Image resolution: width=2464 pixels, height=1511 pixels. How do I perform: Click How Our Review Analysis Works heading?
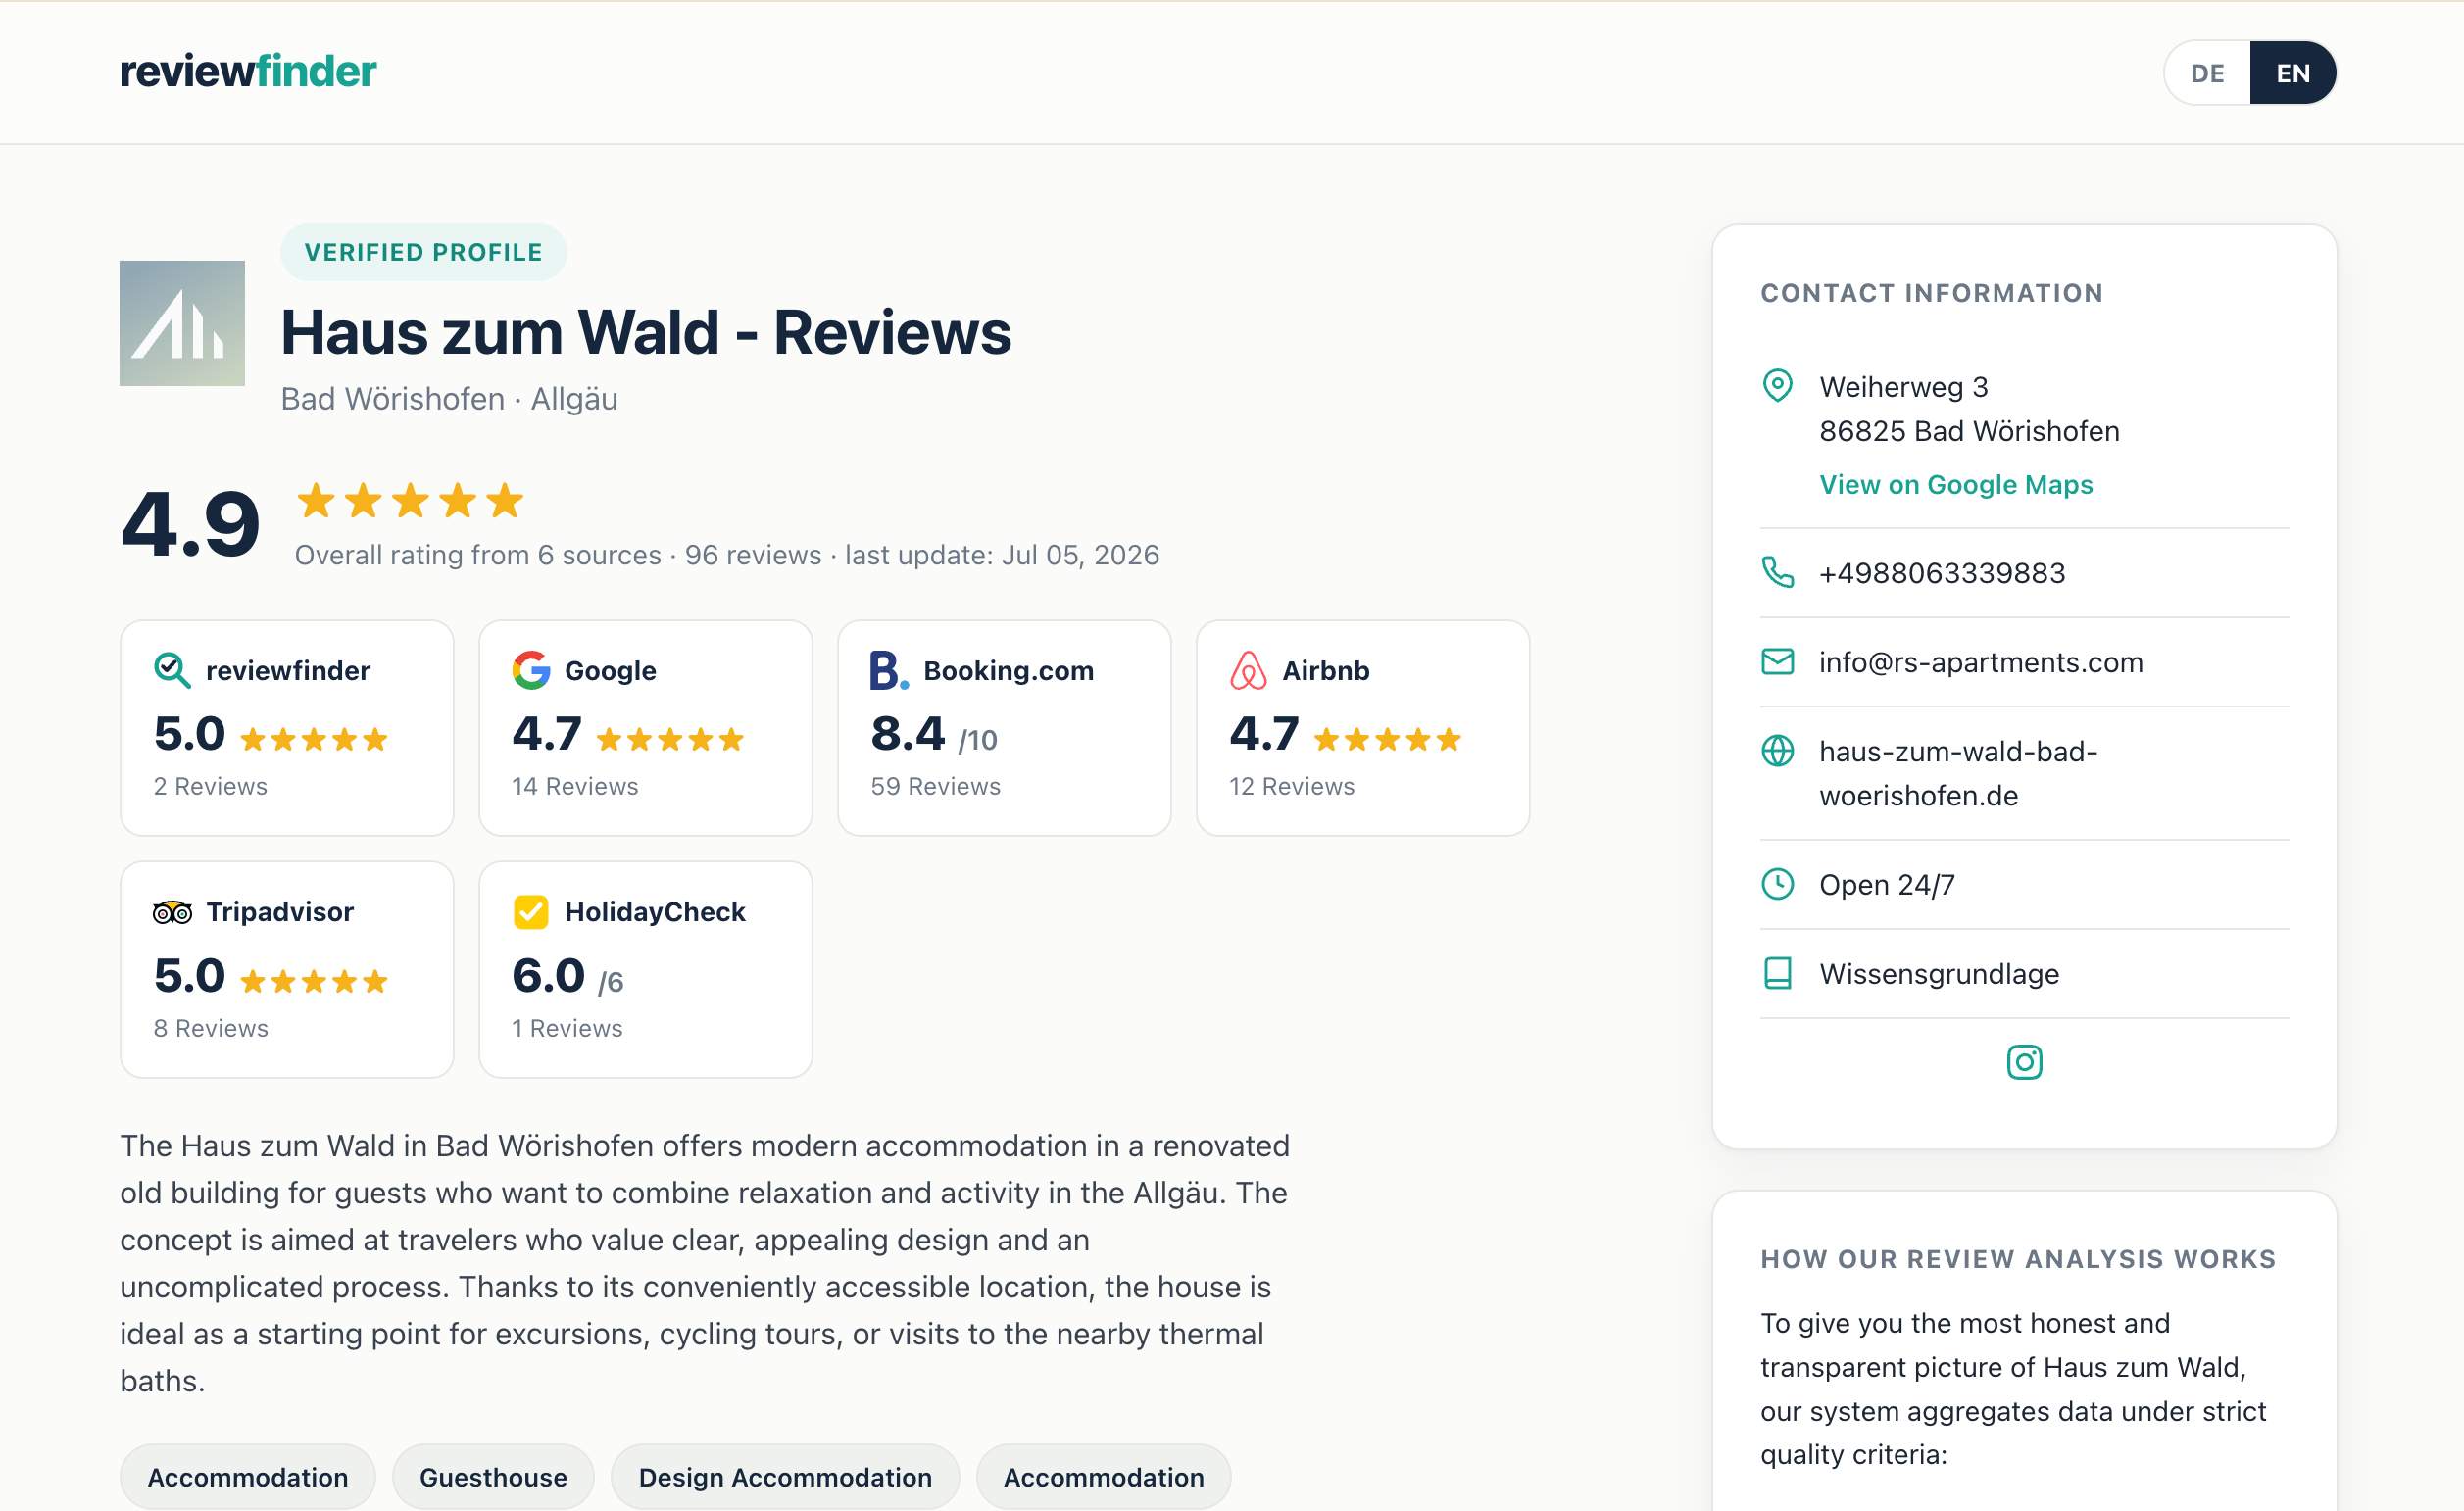pos(2018,1259)
